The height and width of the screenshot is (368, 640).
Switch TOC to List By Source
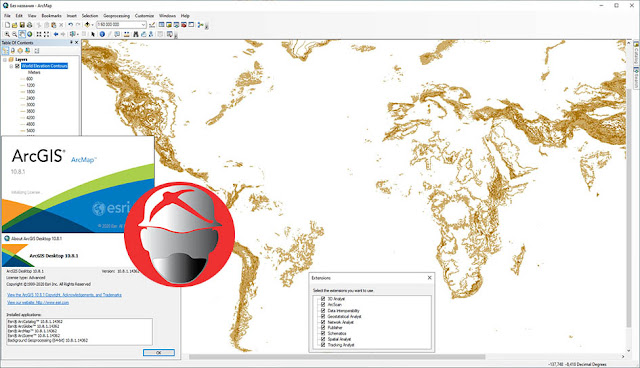(x=13, y=51)
